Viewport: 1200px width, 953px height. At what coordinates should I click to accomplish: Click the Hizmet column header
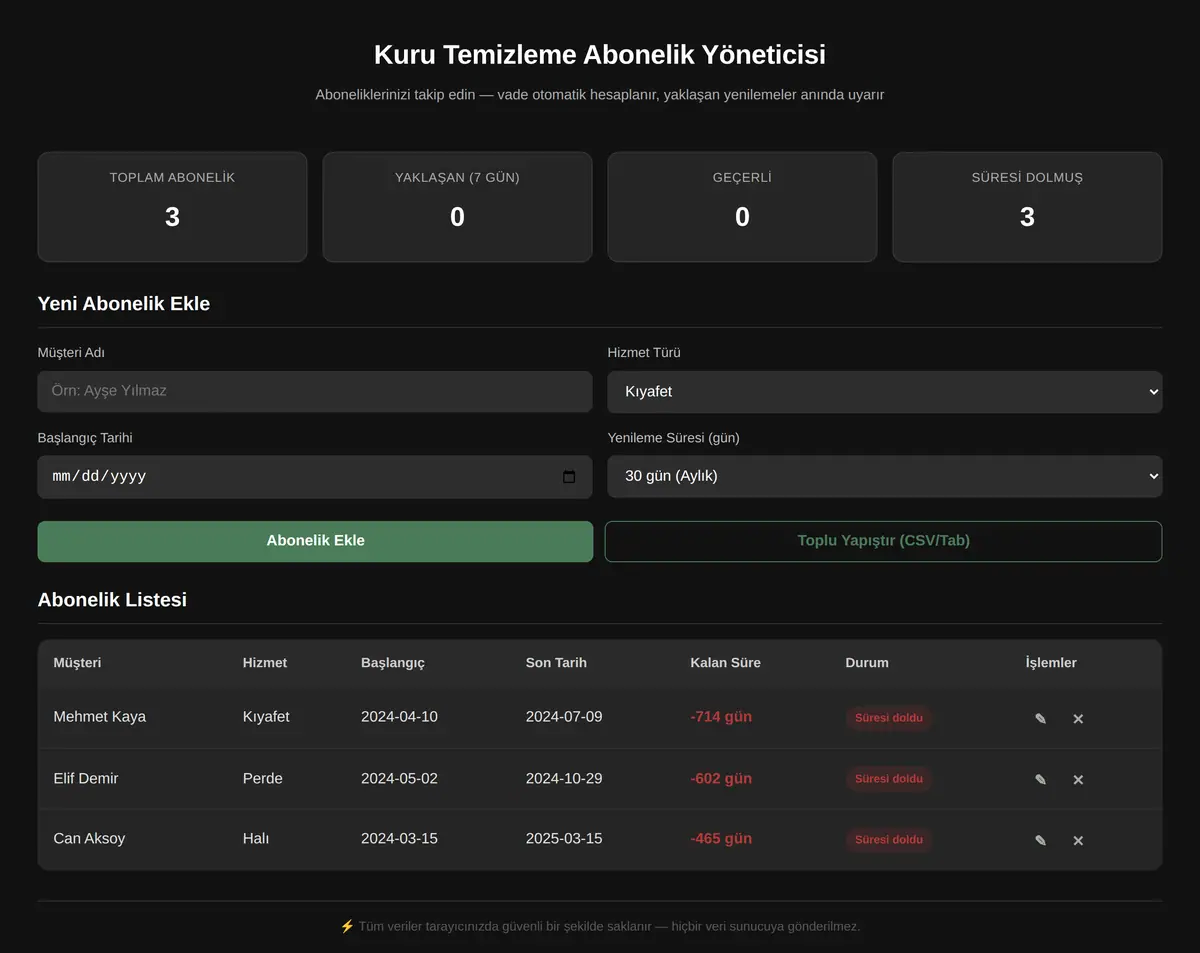coord(265,663)
